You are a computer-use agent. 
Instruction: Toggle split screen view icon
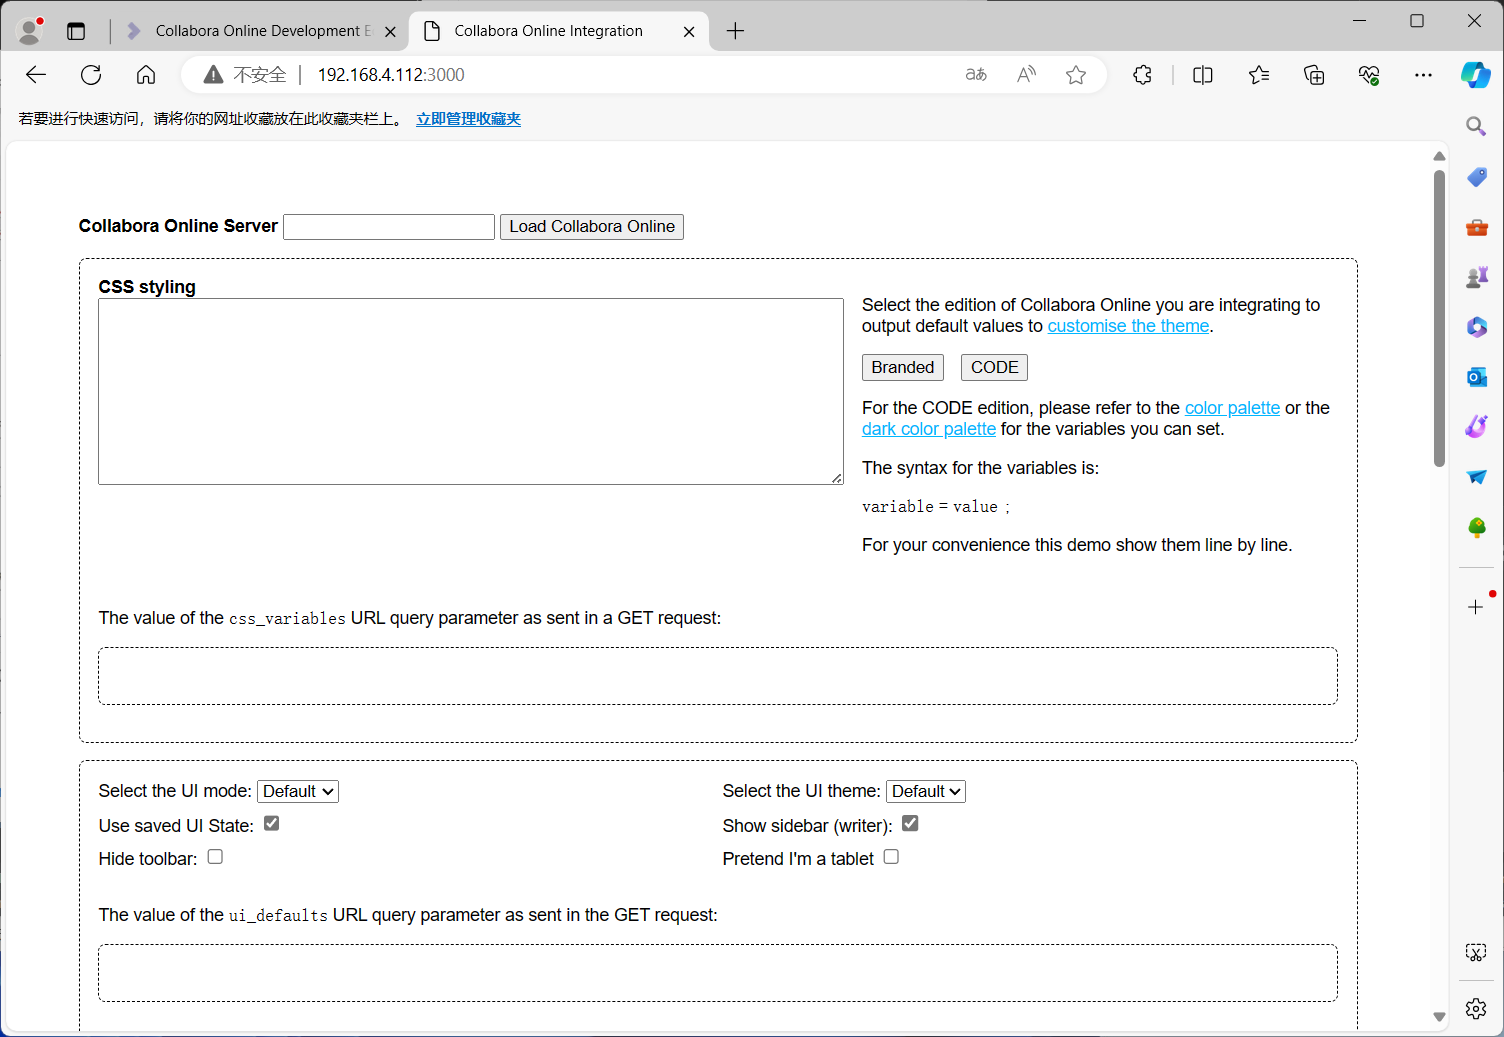1203,75
